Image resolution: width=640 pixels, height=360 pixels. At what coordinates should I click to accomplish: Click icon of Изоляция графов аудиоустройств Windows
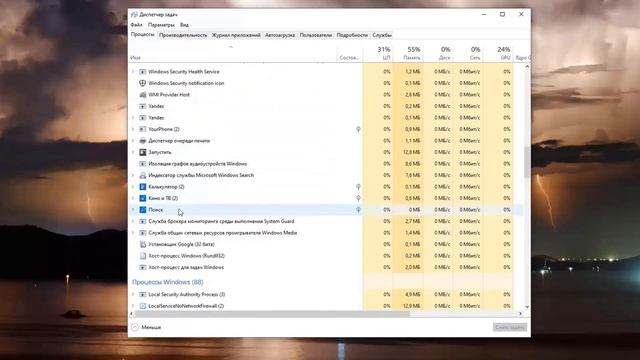coord(142,164)
